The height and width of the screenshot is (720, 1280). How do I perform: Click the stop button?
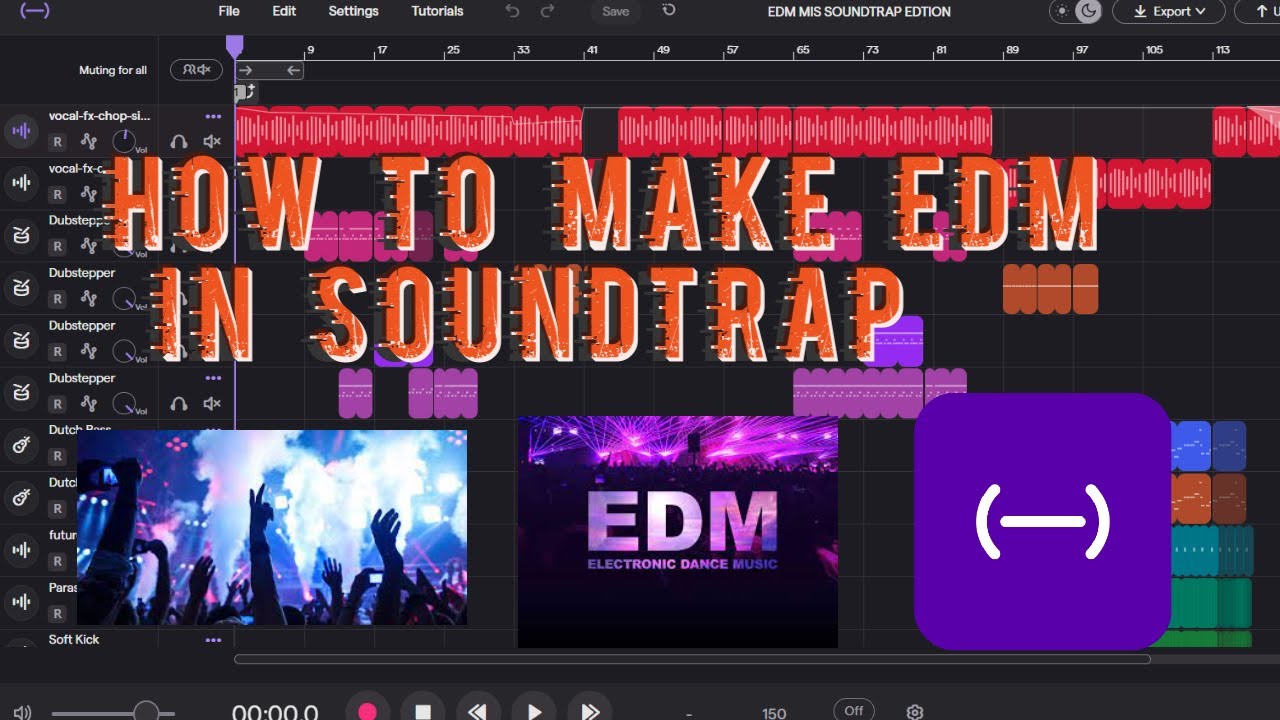[x=423, y=711]
